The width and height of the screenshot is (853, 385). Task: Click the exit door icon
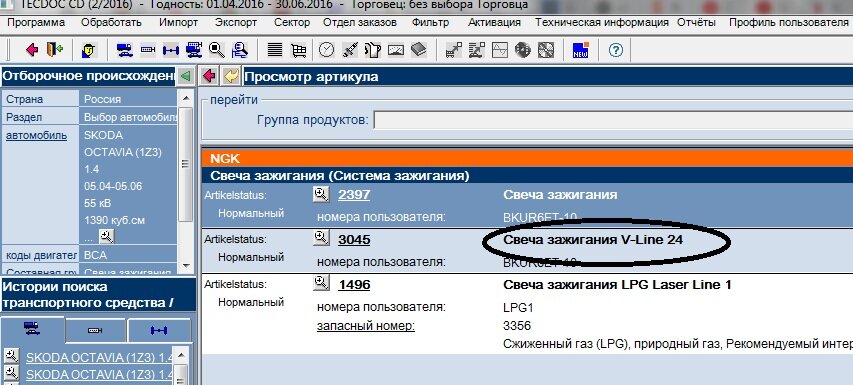click(x=54, y=50)
